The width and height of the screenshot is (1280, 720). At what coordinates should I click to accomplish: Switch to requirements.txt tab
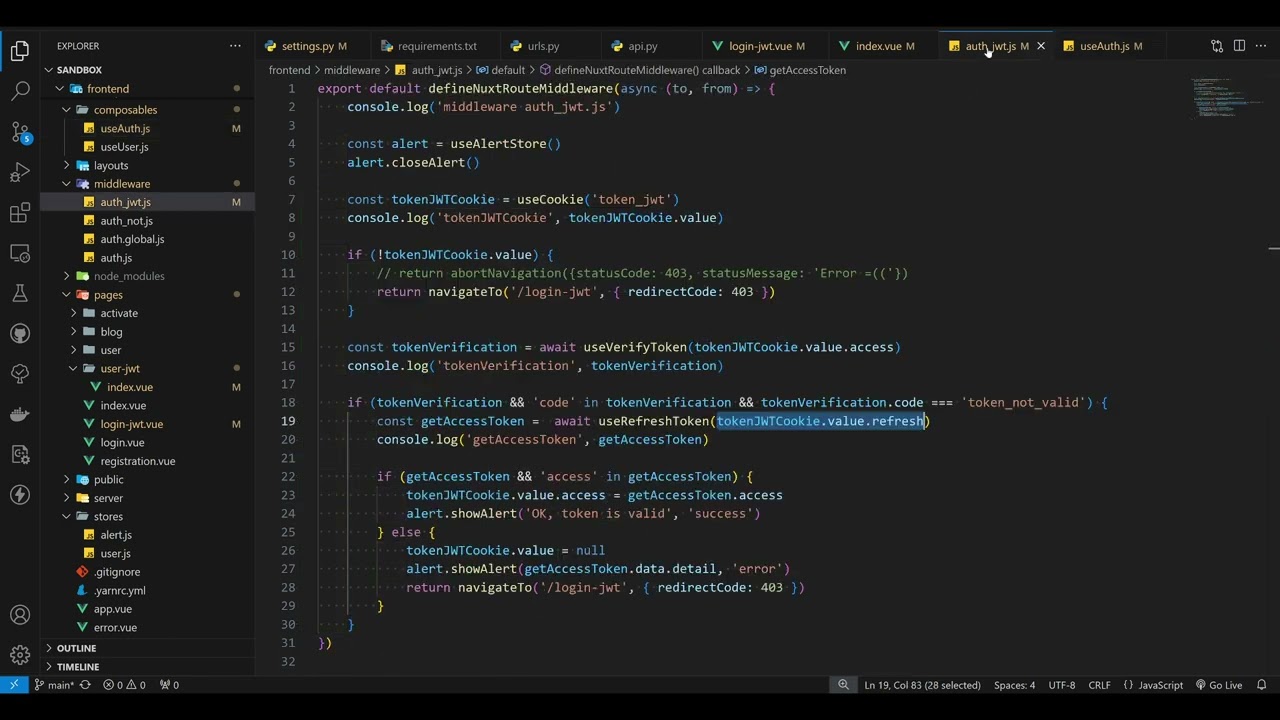(436, 46)
